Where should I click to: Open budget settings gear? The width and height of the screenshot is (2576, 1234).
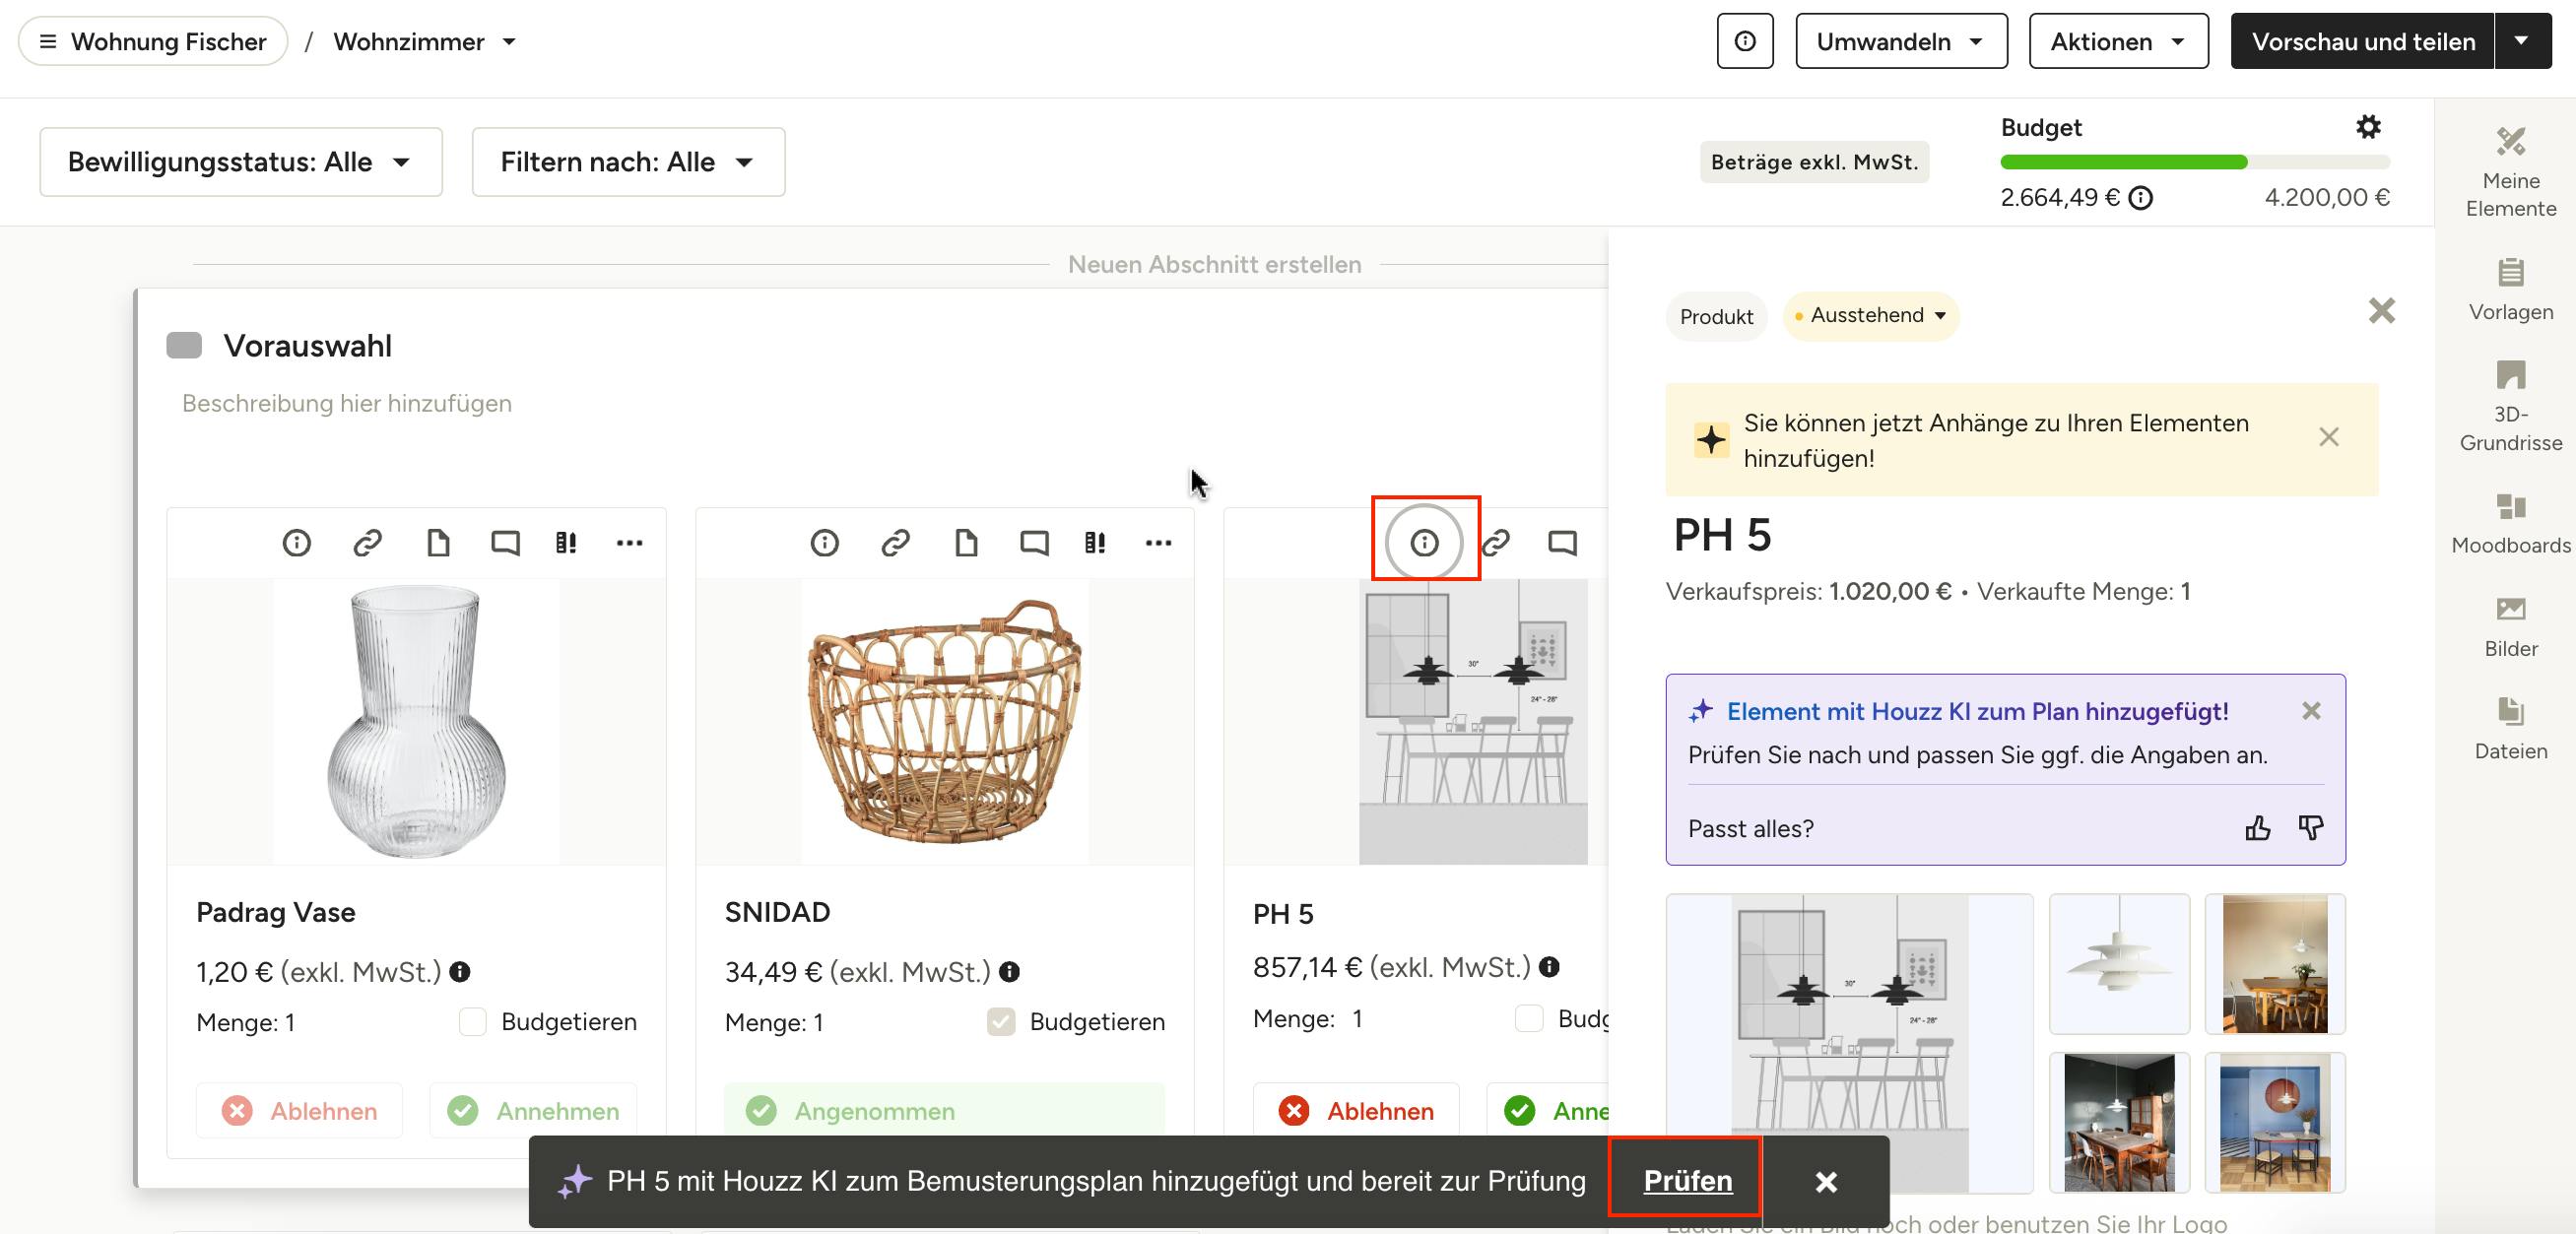pyautogui.click(x=2368, y=127)
